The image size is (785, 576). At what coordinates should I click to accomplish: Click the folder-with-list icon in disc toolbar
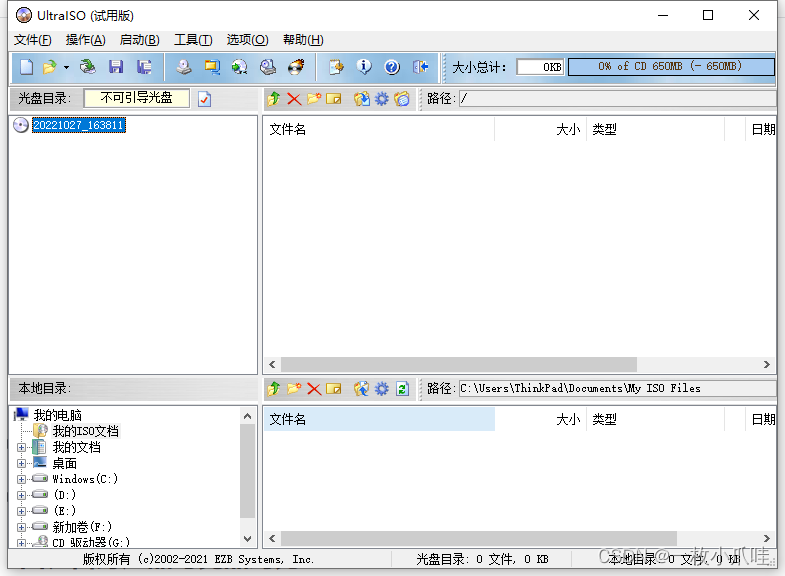coord(402,99)
